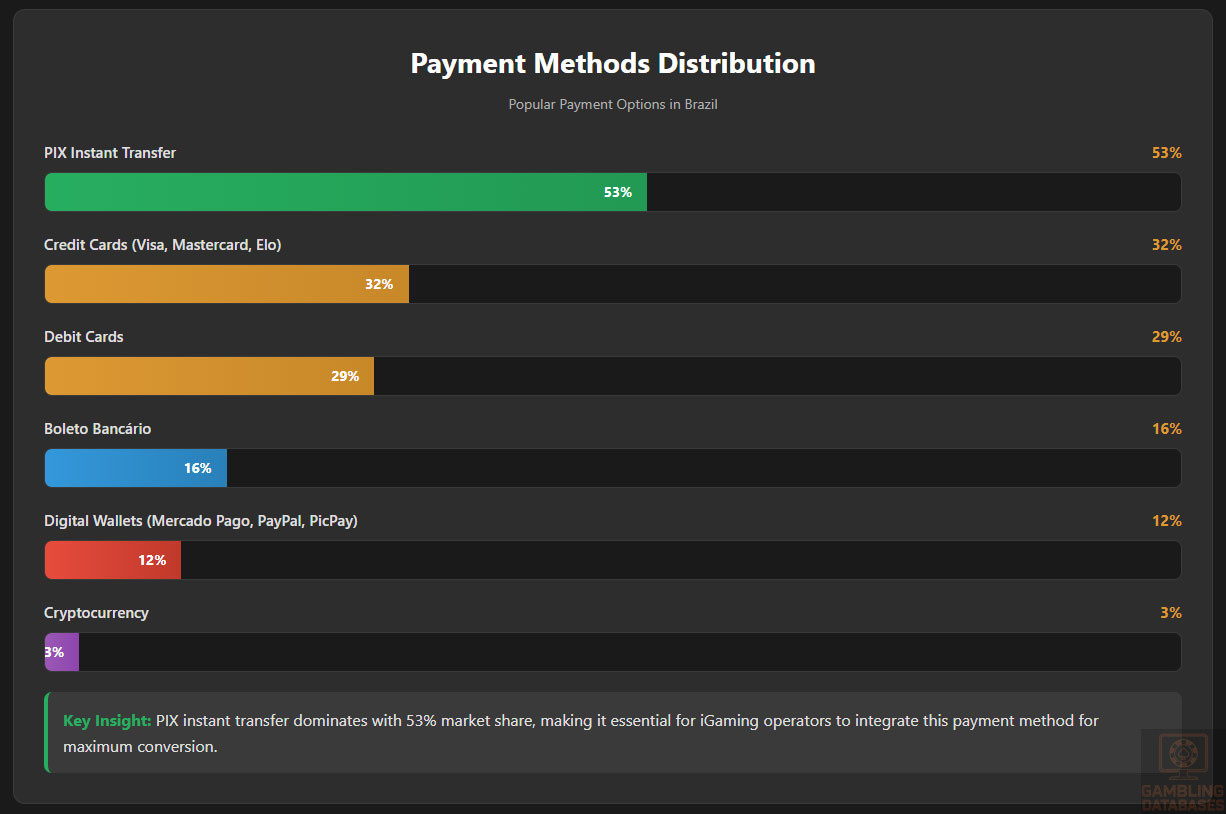Click the "Popular Payment Options in Brazil" subtitle

click(x=613, y=104)
